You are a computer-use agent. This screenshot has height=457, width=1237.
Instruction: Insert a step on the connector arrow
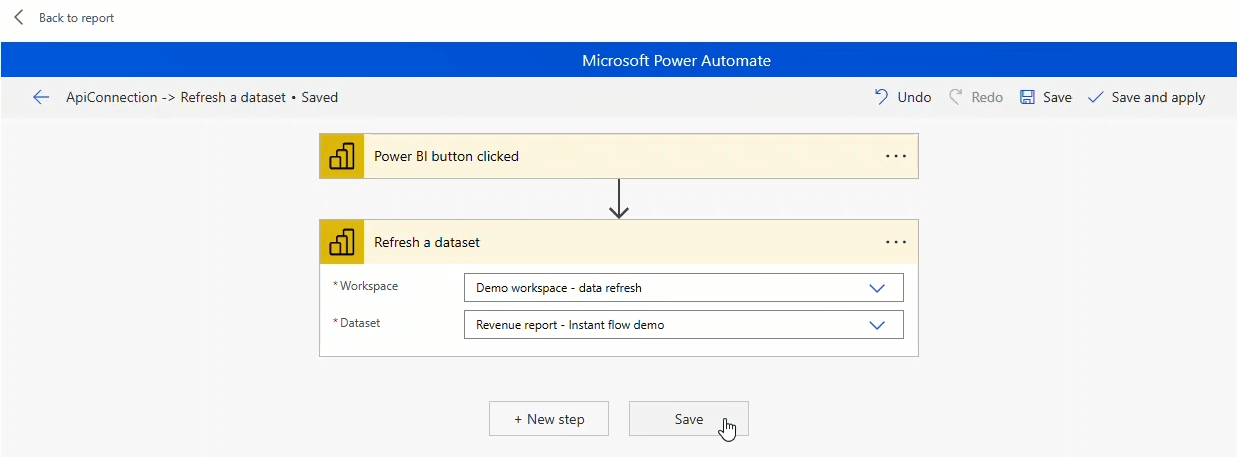pyautogui.click(x=619, y=199)
